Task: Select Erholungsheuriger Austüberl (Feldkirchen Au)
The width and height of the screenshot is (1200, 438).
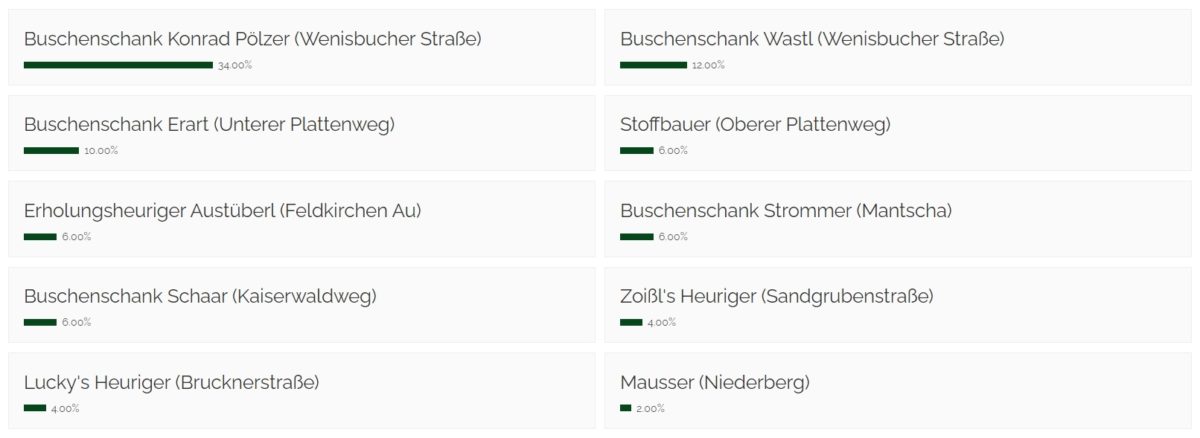Action: point(301,220)
